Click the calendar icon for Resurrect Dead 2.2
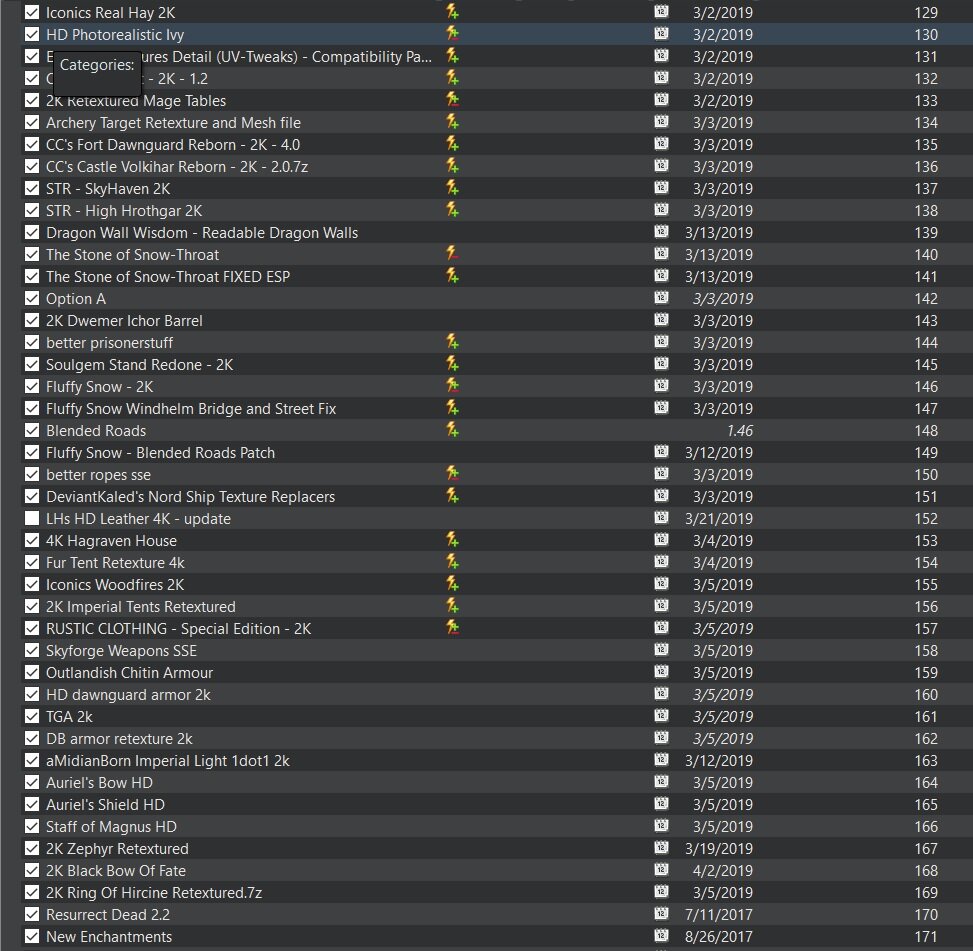This screenshot has height=951, width=973. tap(660, 914)
